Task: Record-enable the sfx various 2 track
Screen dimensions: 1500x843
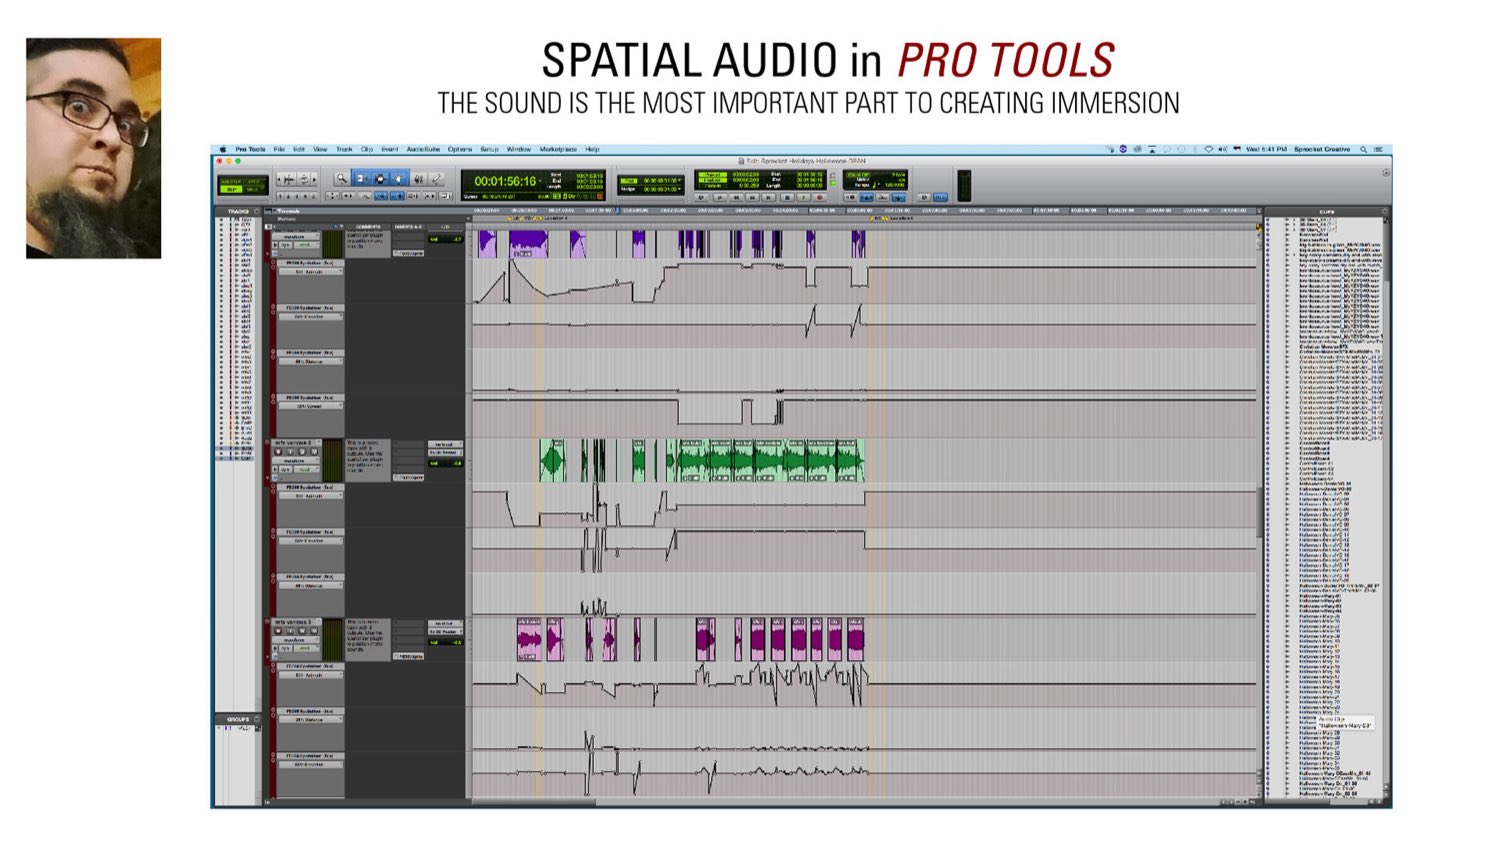Action: [x=278, y=451]
